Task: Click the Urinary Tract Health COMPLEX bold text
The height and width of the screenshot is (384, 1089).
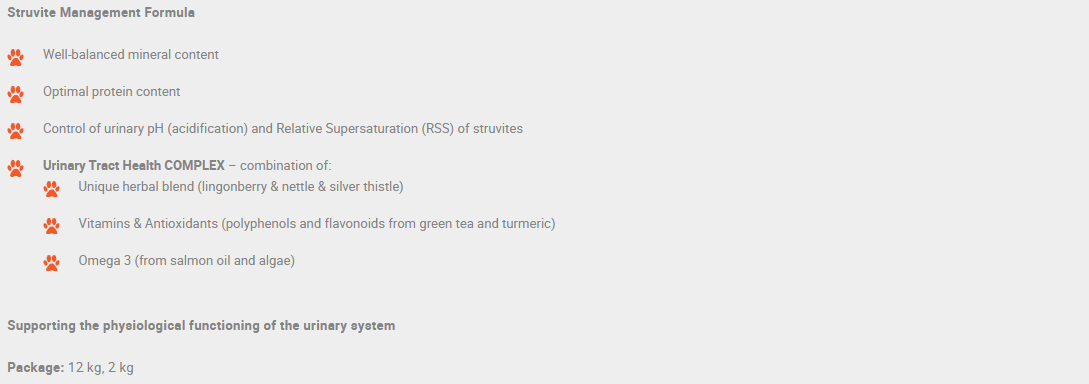Action: tap(133, 165)
